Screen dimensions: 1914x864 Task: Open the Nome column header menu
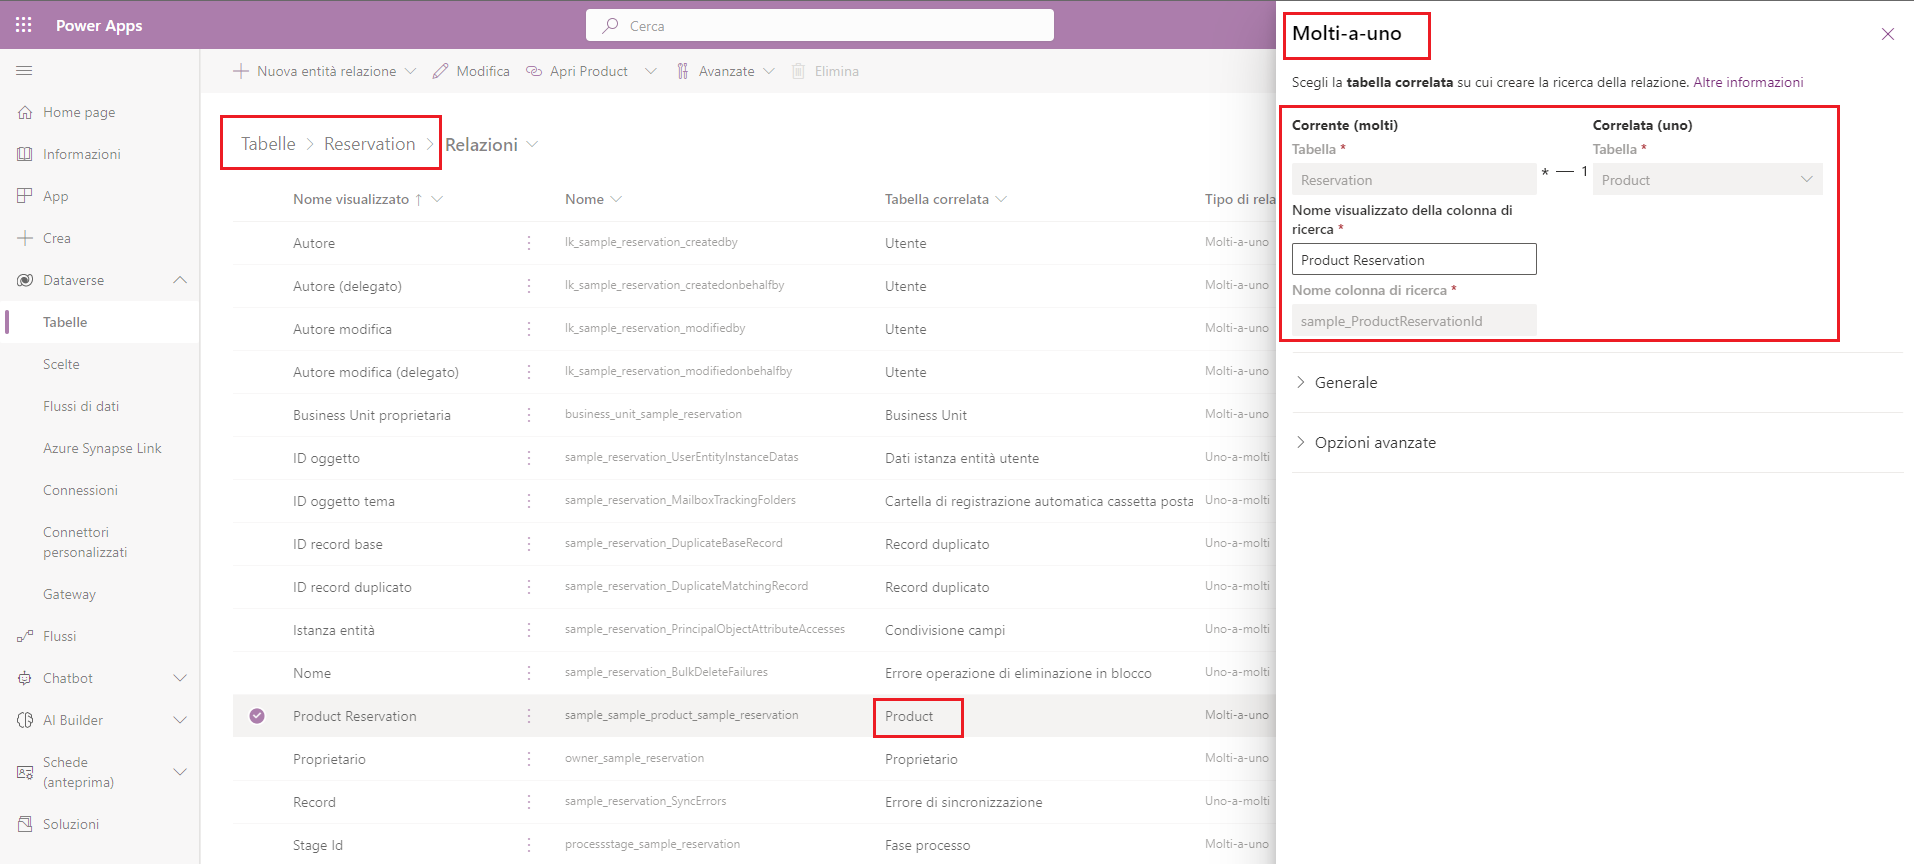coord(616,199)
